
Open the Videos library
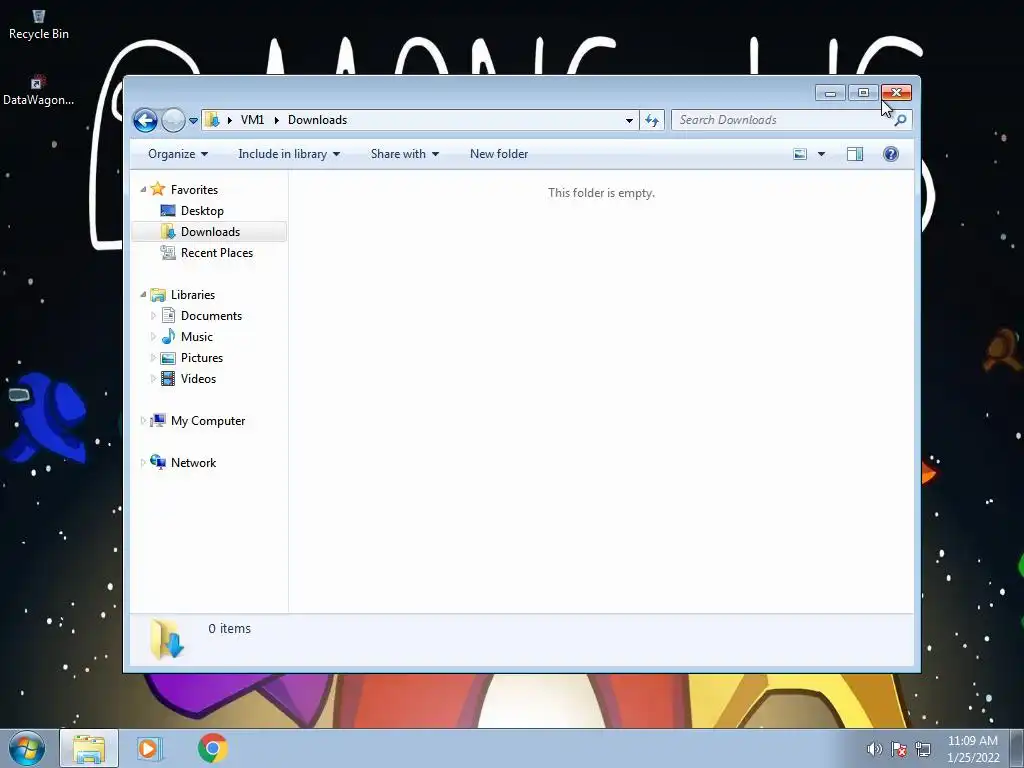click(198, 379)
